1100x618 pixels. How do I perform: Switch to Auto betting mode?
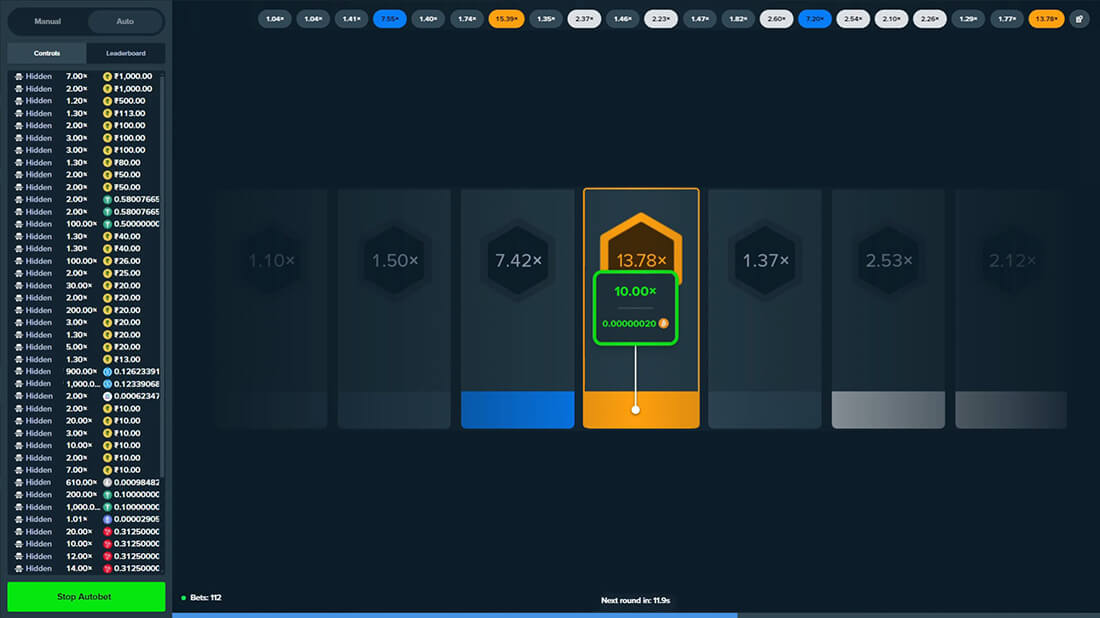pos(125,21)
